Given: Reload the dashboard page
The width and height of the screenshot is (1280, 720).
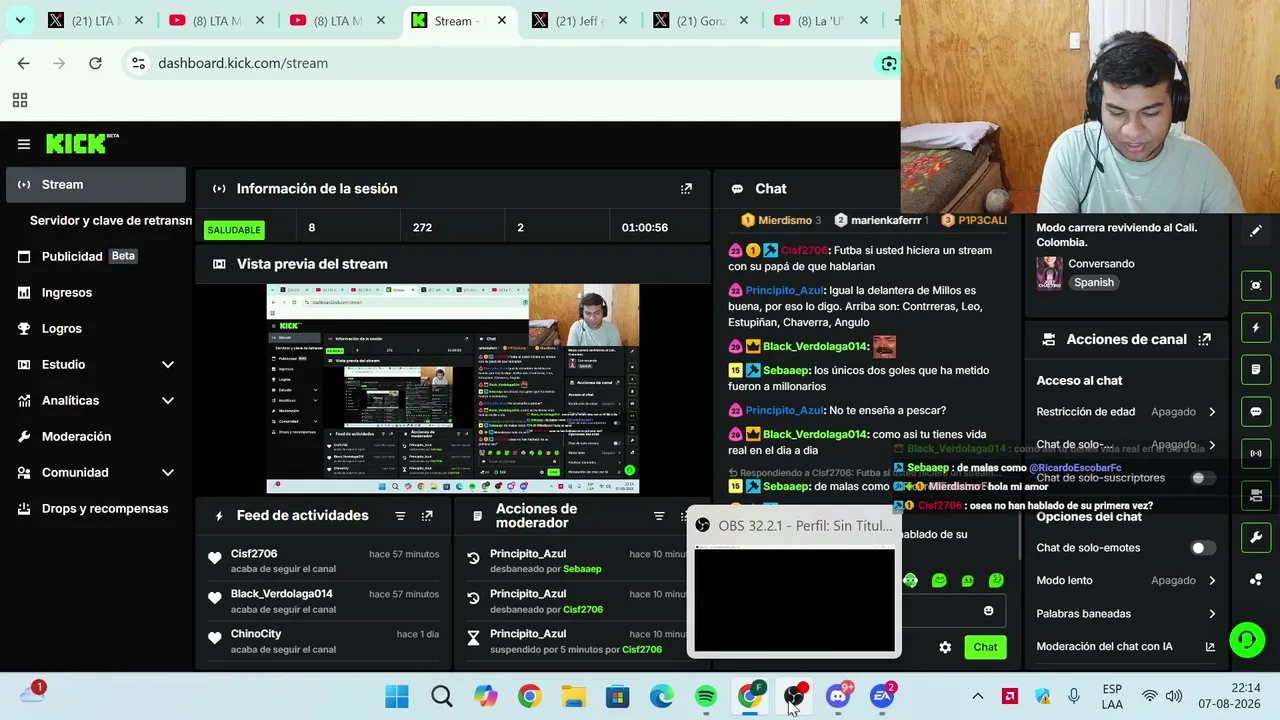Looking at the screenshot, I should [95, 63].
